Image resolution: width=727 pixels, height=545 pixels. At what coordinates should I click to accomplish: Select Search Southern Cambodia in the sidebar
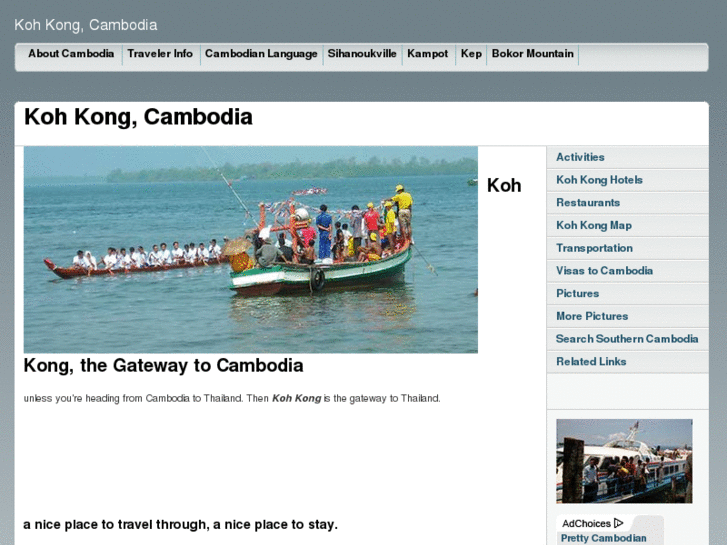[x=627, y=339]
